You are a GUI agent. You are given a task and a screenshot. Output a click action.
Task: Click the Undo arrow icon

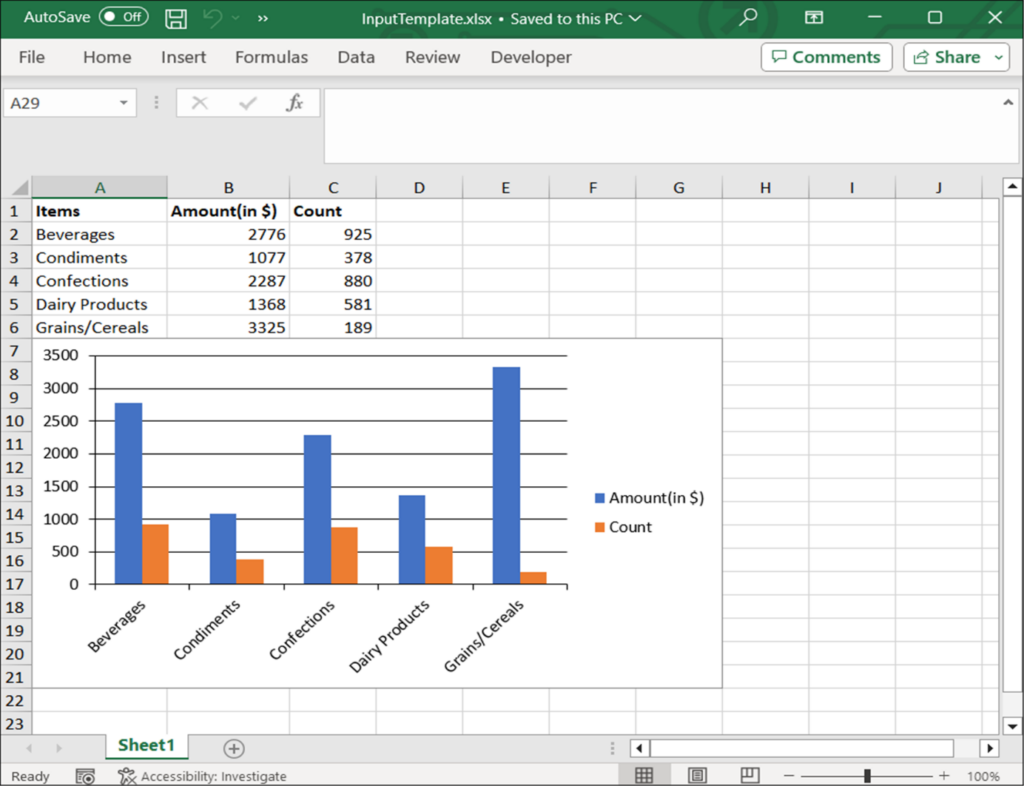click(x=212, y=18)
